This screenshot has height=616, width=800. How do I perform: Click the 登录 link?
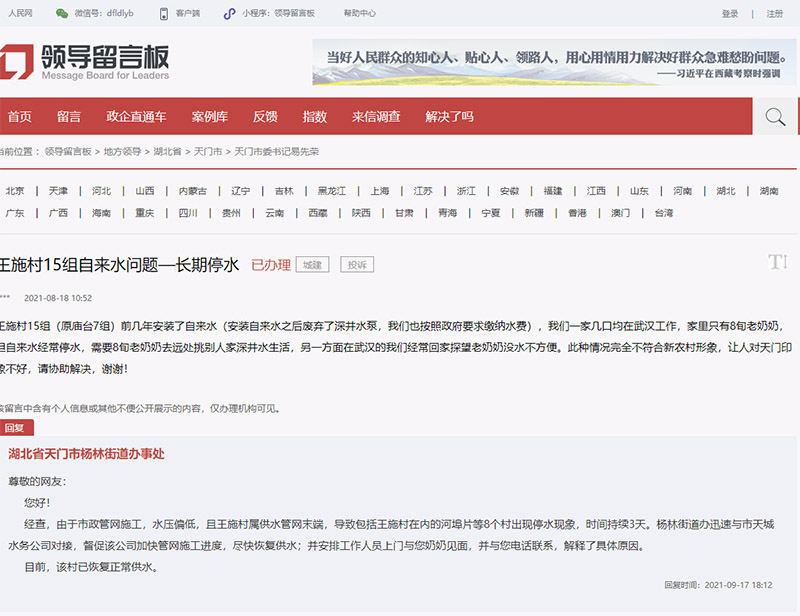pos(730,14)
